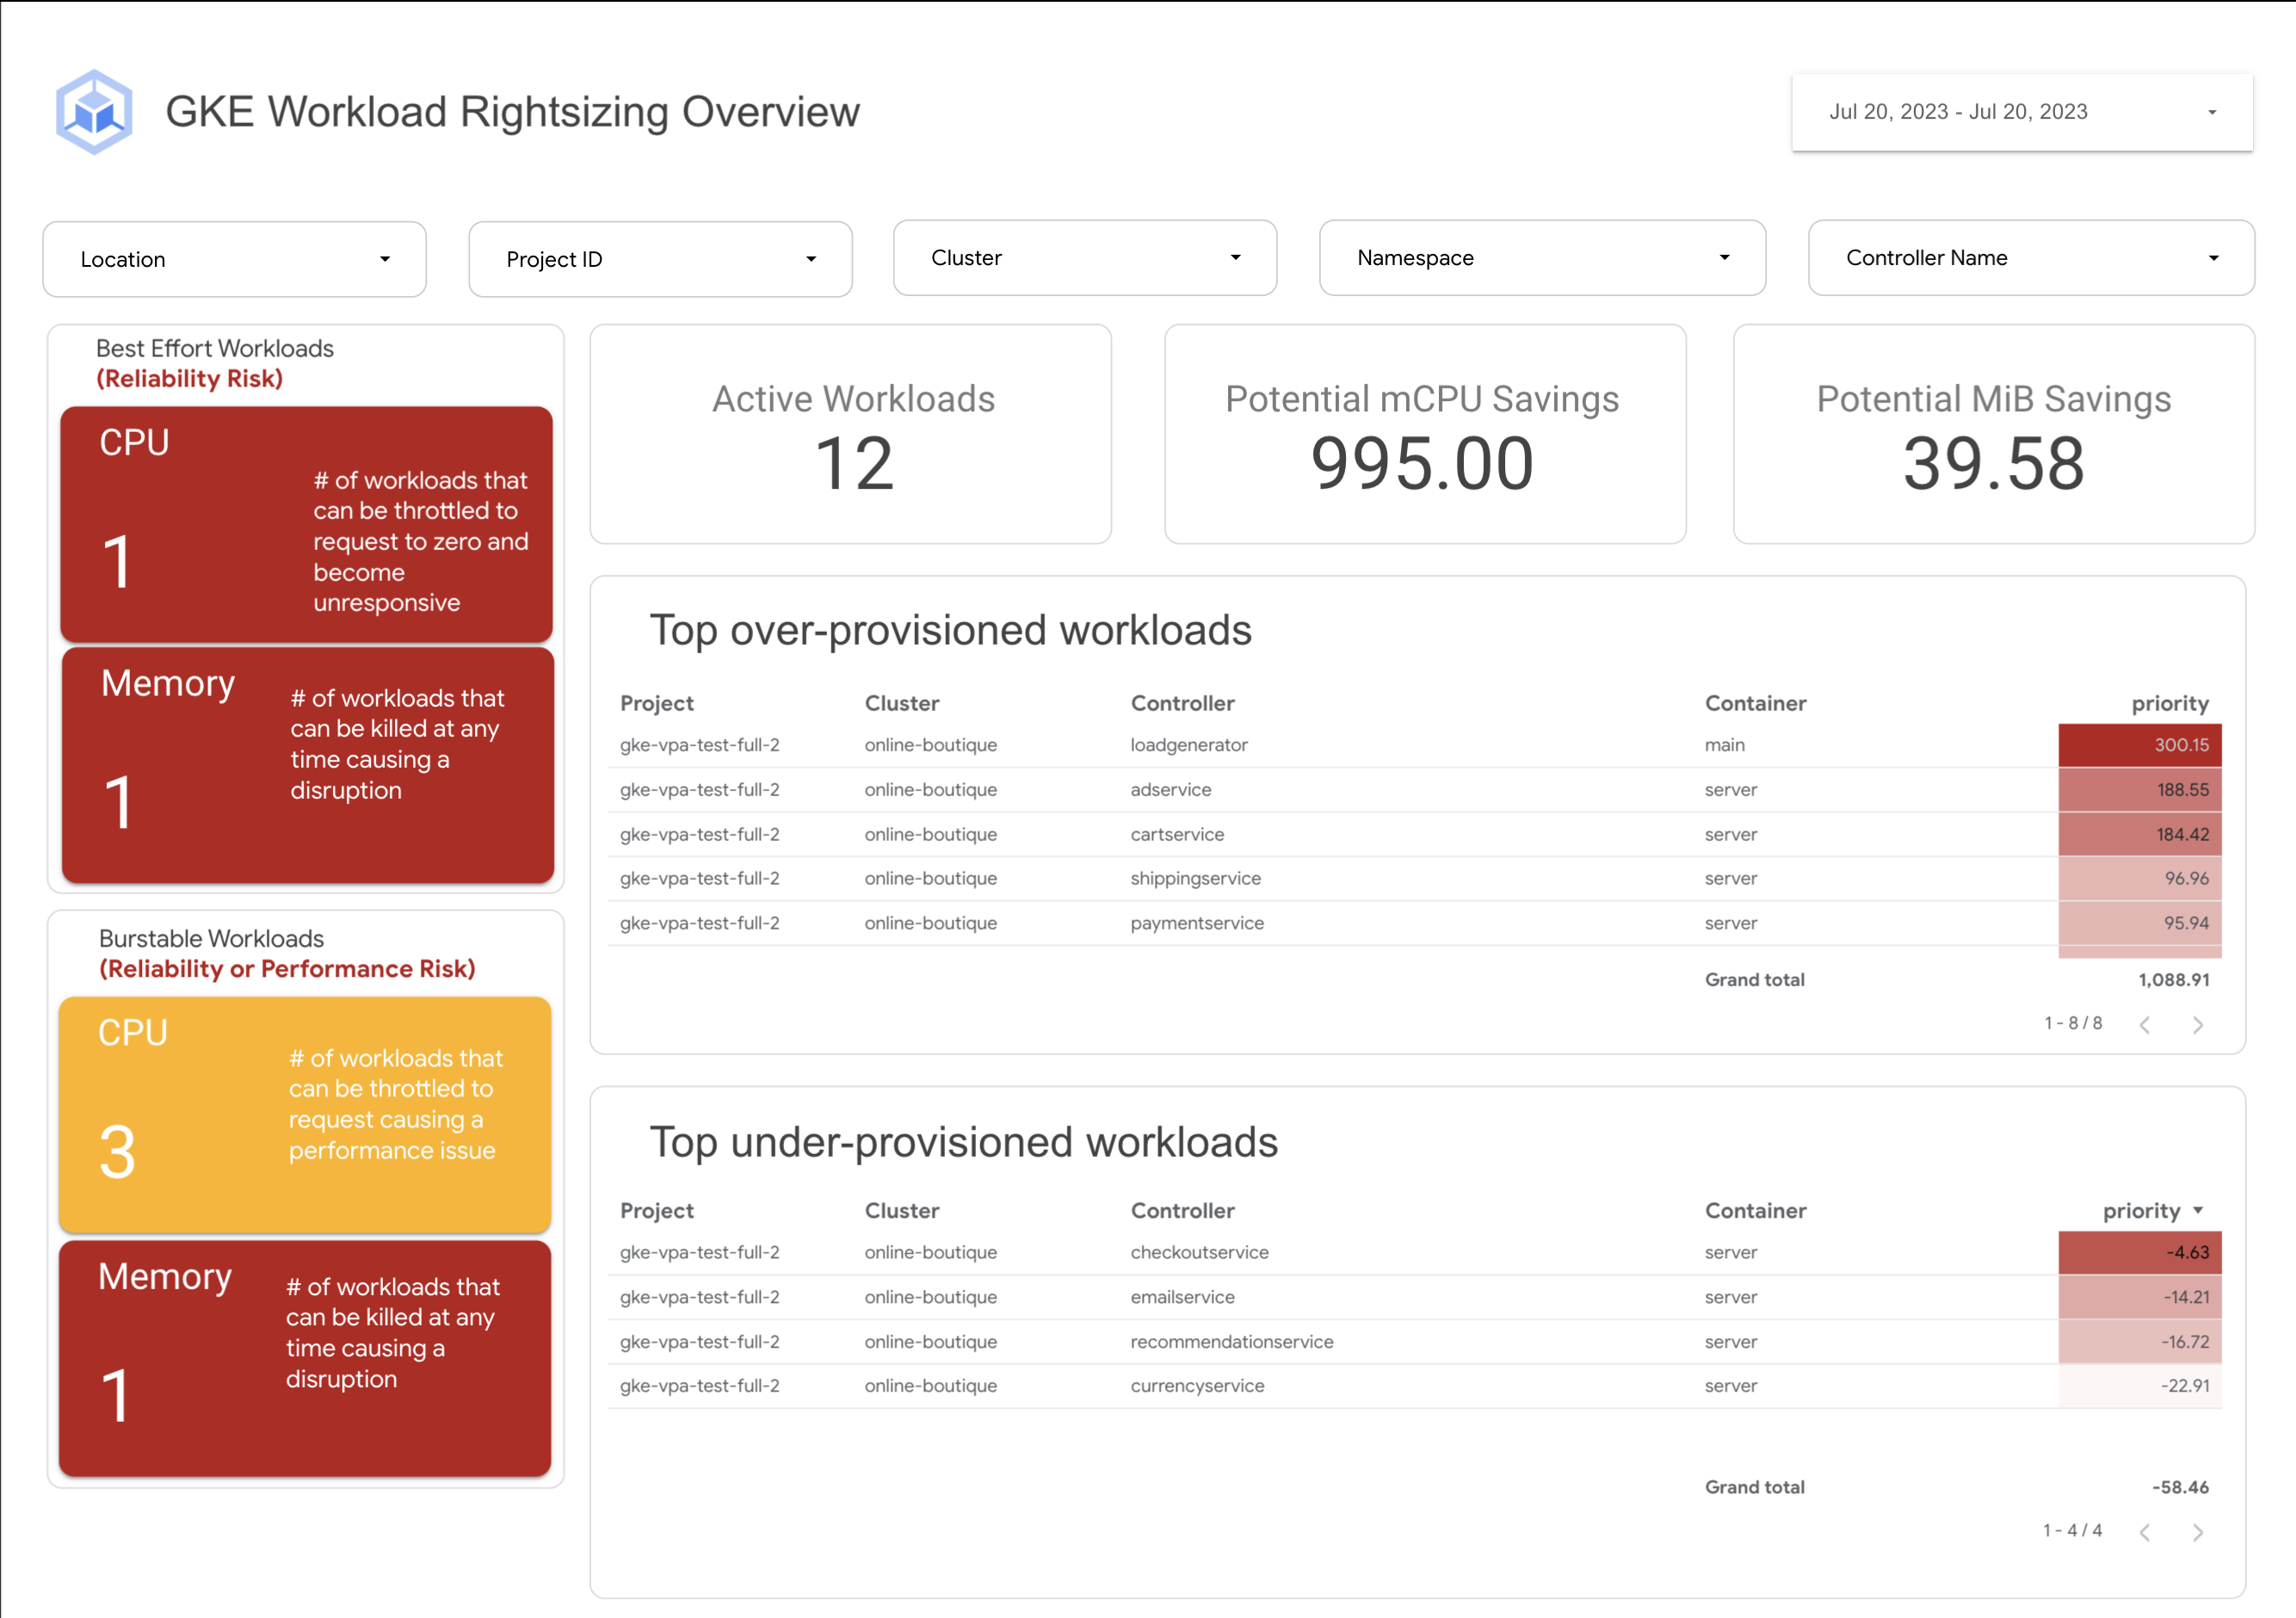
Task: Click the 300.15 priority cell
Action: tap(2140, 745)
